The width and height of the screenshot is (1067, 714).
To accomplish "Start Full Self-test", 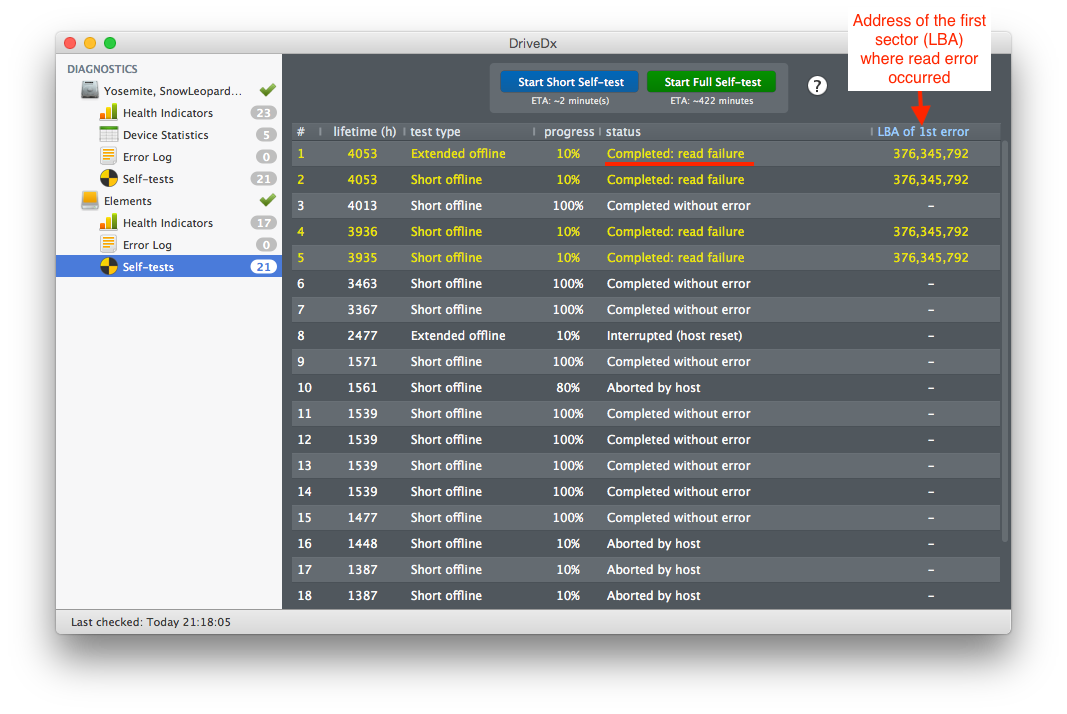I will (x=712, y=82).
